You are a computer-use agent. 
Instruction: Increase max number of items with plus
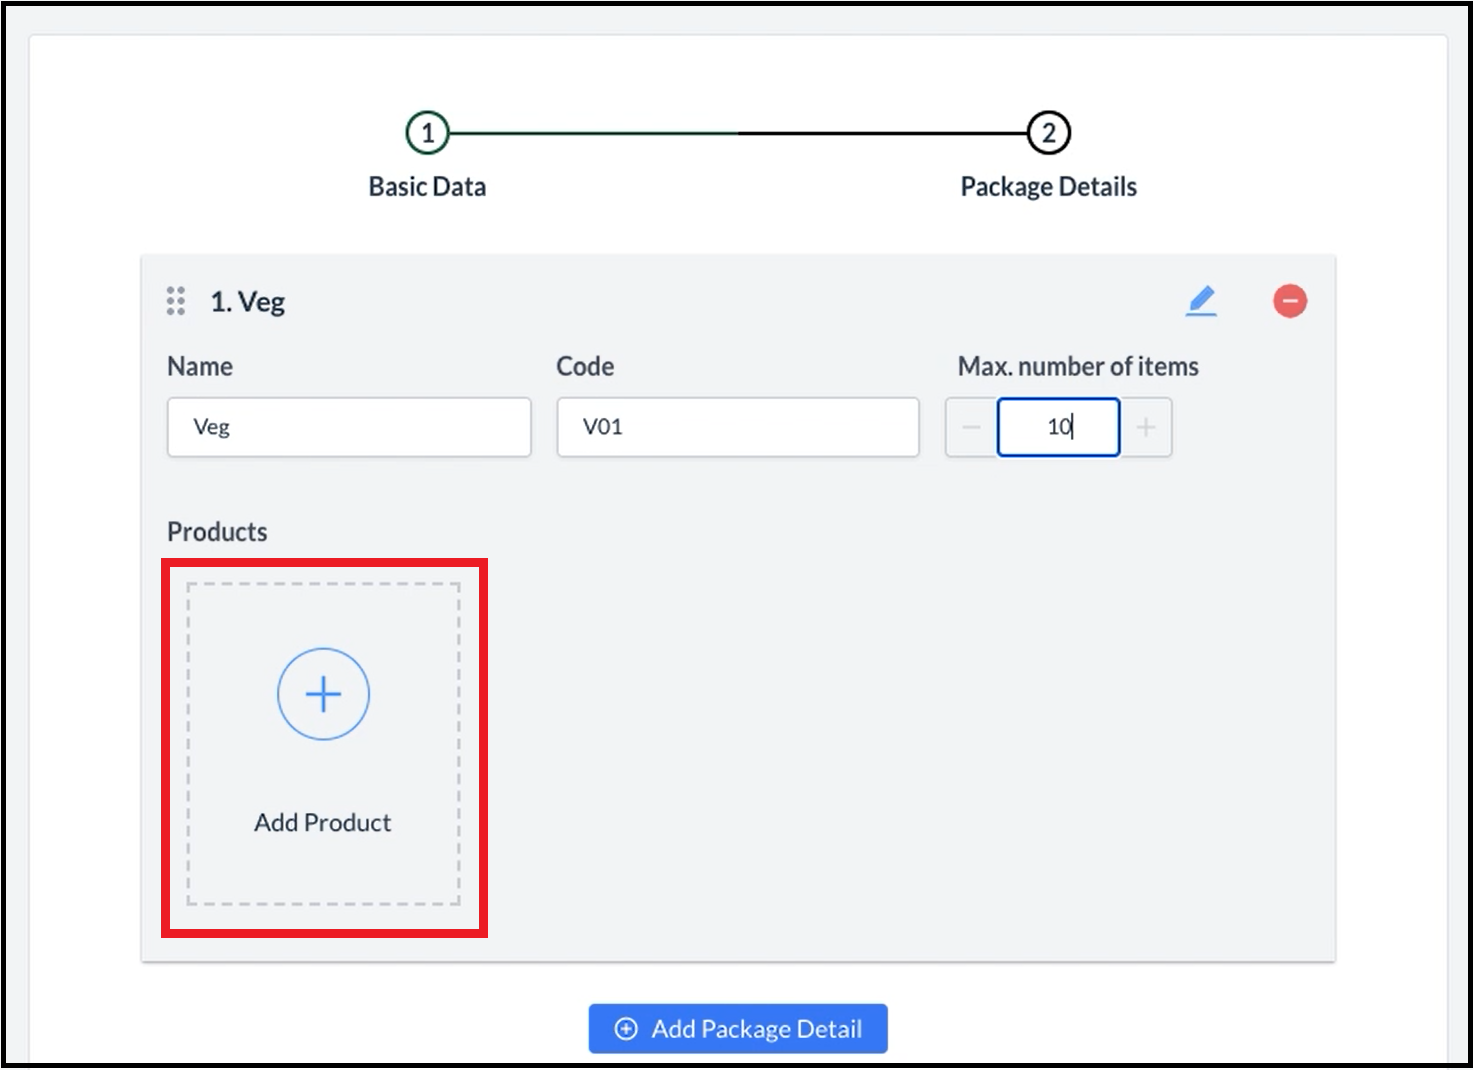pos(1146,427)
